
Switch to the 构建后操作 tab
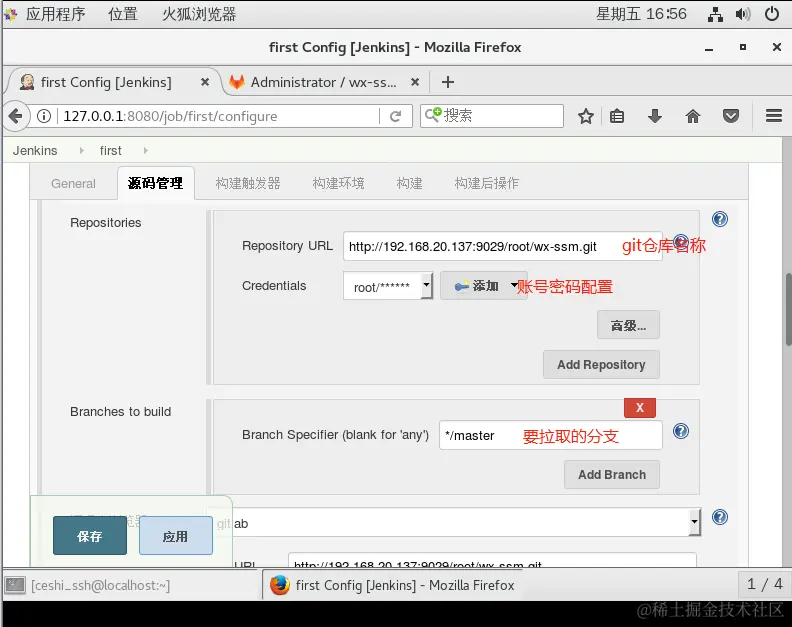coord(486,183)
